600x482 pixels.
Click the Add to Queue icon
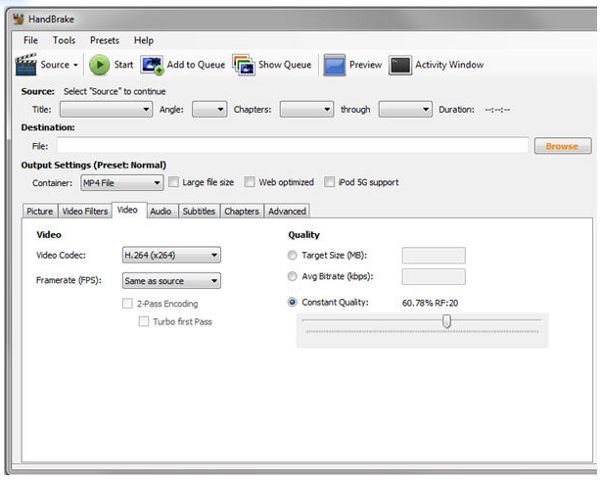pos(152,65)
